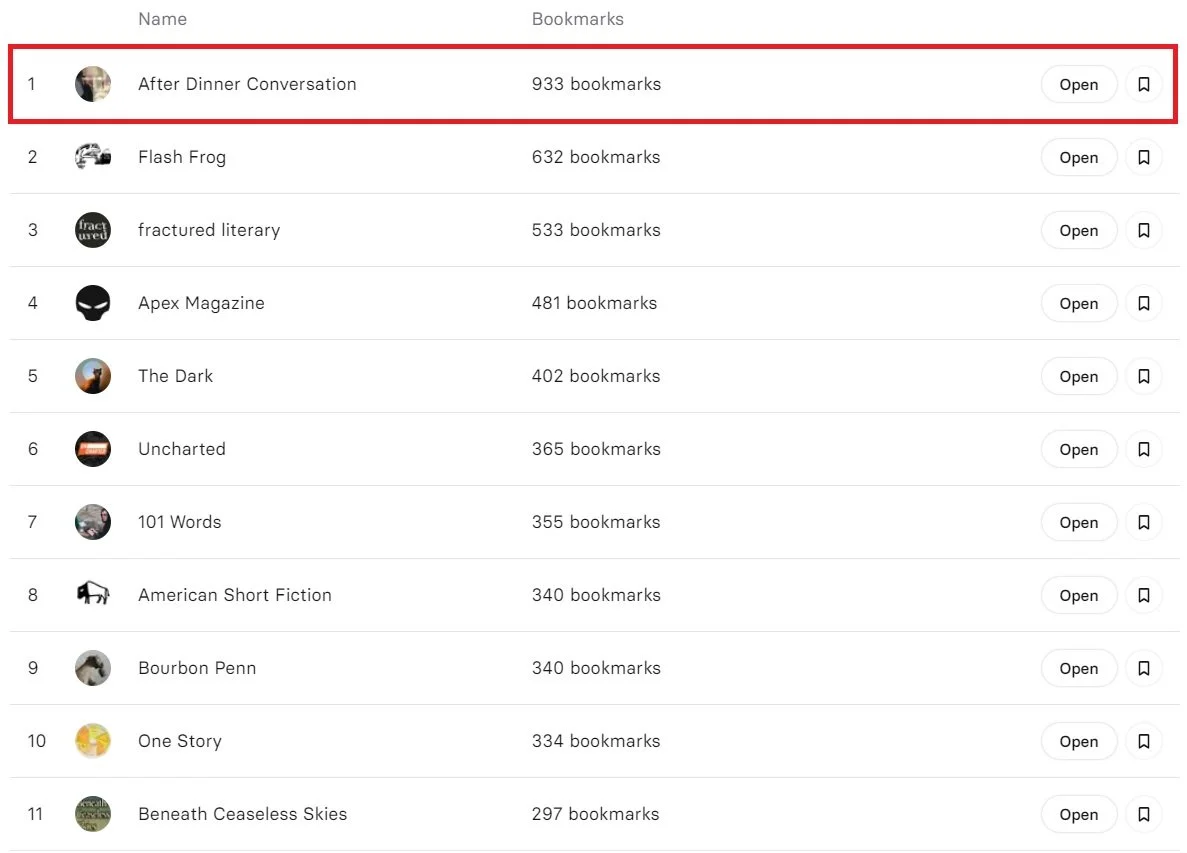Click 933 bookmarks count
This screenshot has height=853, width=1187.
(x=597, y=84)
